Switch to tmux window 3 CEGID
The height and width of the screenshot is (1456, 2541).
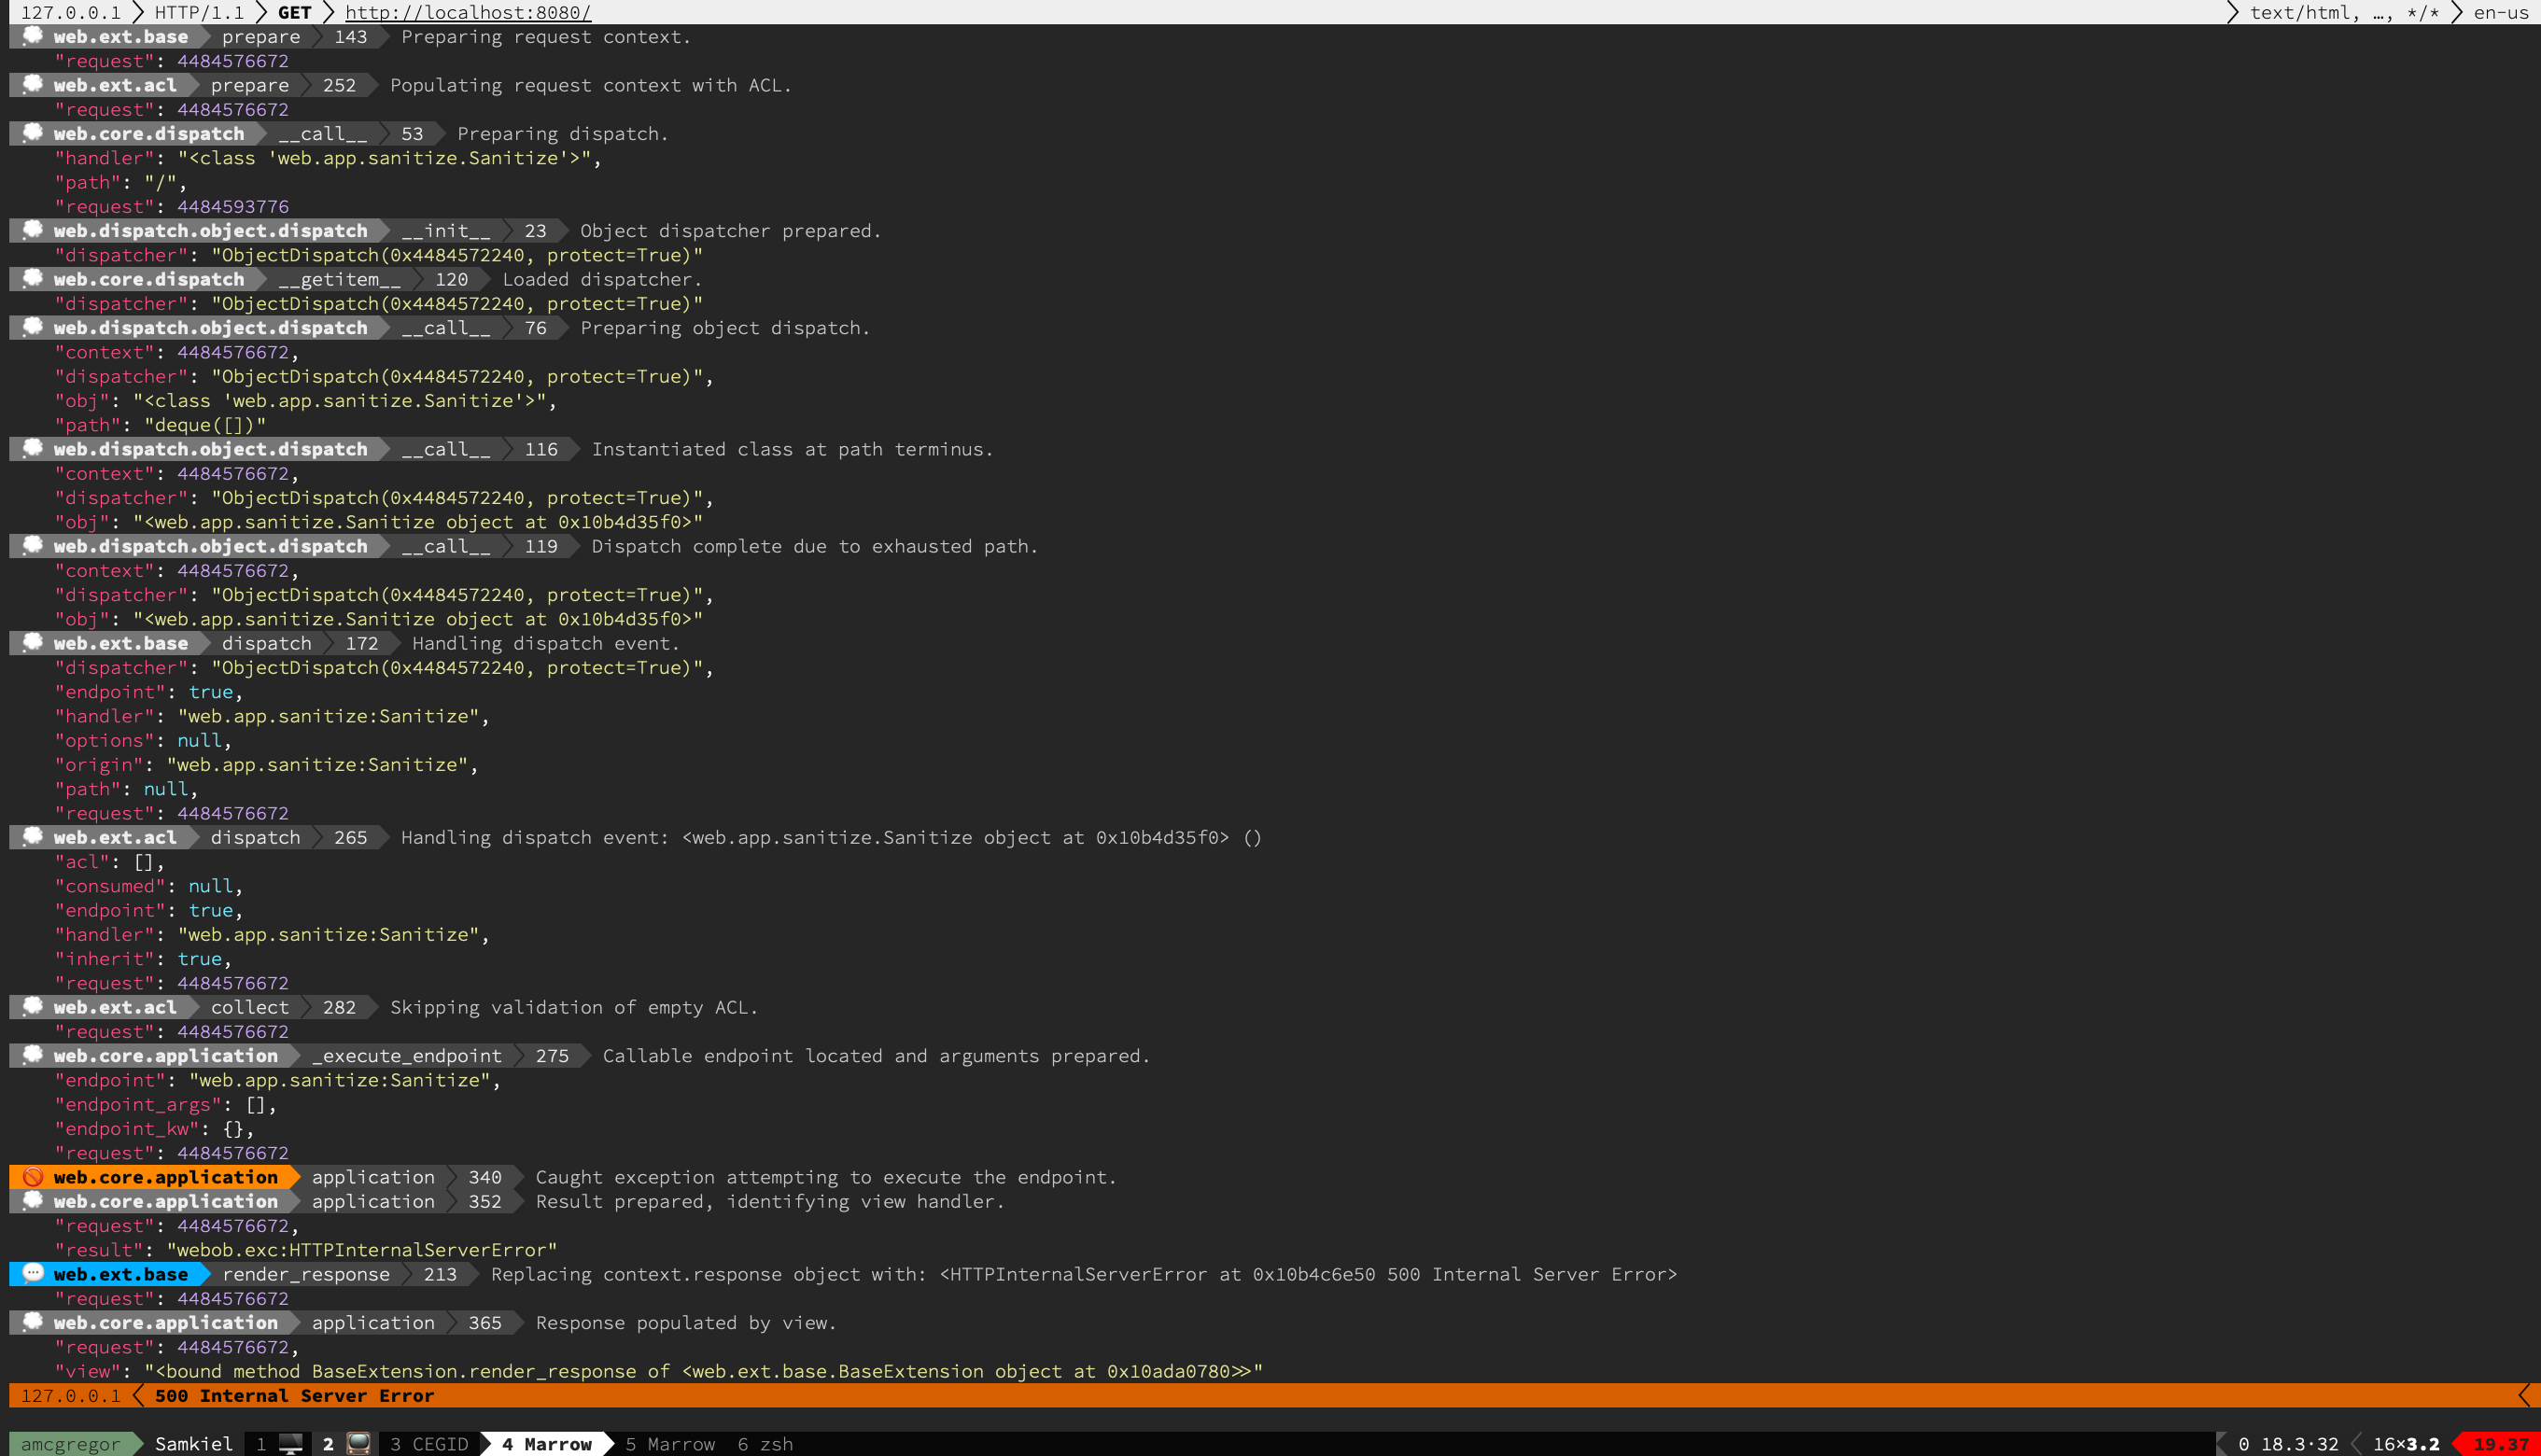click(x=428, y=1444)
